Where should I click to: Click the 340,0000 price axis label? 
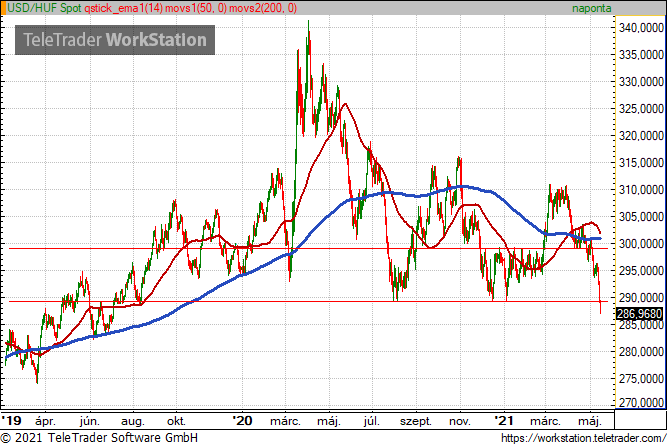click(x=641, y=28)
